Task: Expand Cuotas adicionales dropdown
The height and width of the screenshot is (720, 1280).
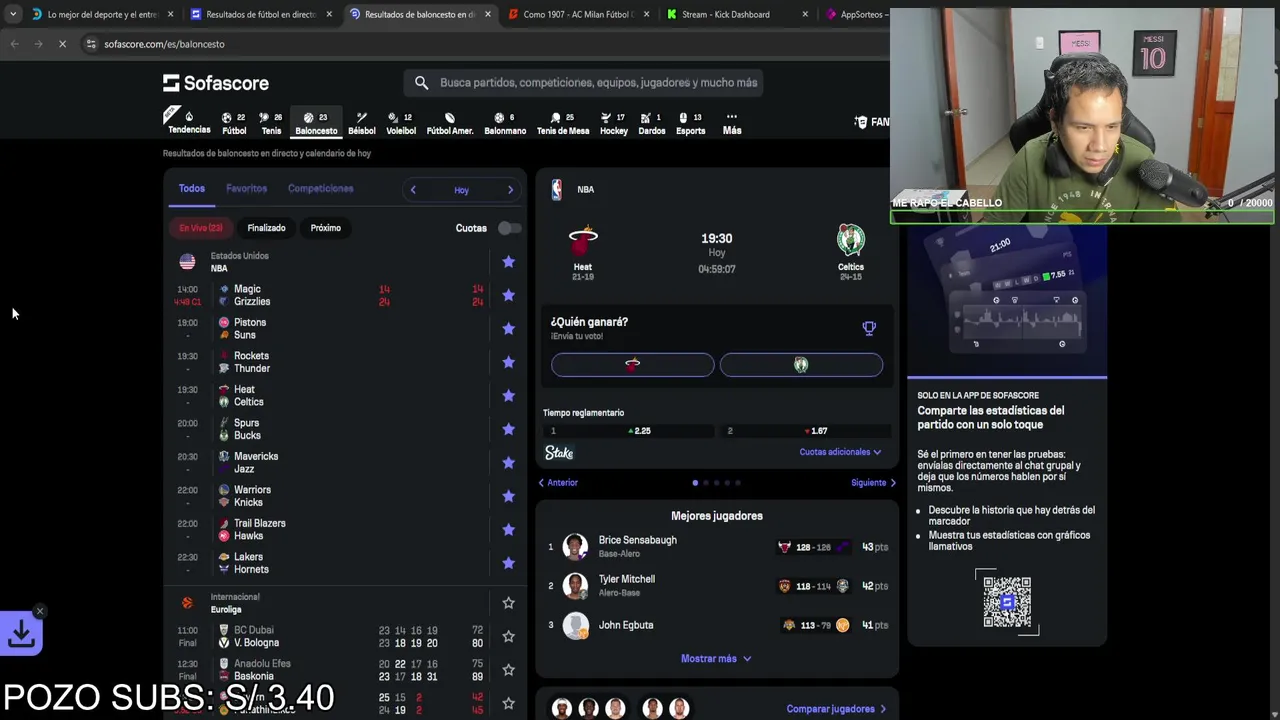Action: click(x=840, y=452)
